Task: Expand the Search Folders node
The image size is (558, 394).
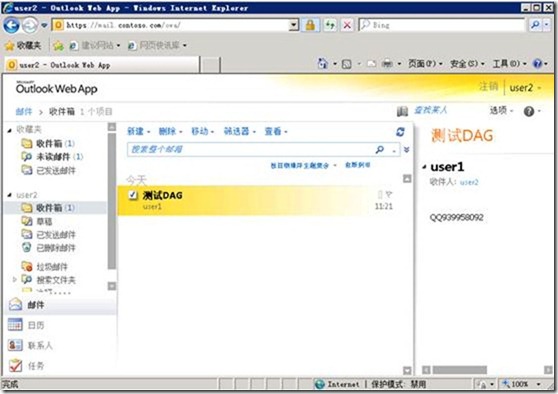Action: (x=15, y=280)
